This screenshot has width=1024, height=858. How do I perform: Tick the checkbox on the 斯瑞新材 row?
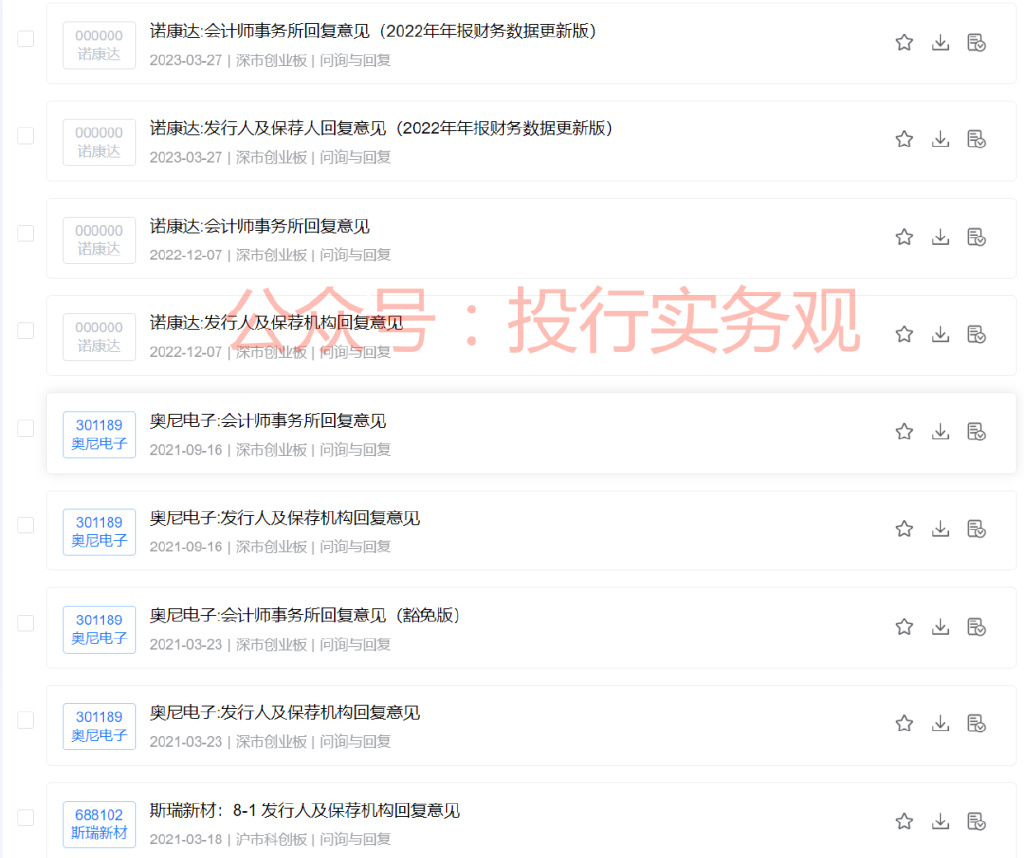(25, 818)
